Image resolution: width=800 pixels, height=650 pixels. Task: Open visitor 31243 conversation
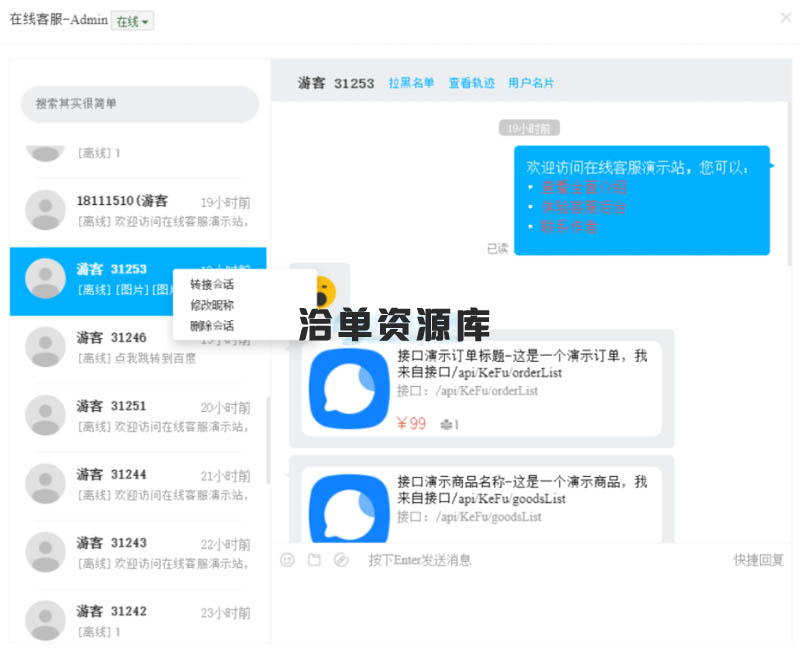tap(138, 553)
